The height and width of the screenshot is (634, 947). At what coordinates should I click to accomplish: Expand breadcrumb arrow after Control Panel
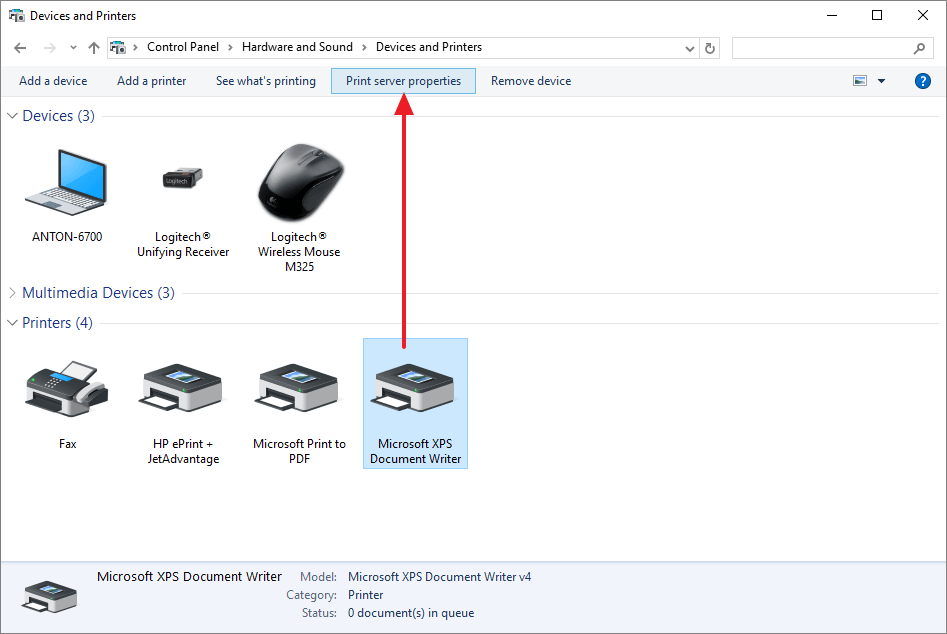click(230, 48)
